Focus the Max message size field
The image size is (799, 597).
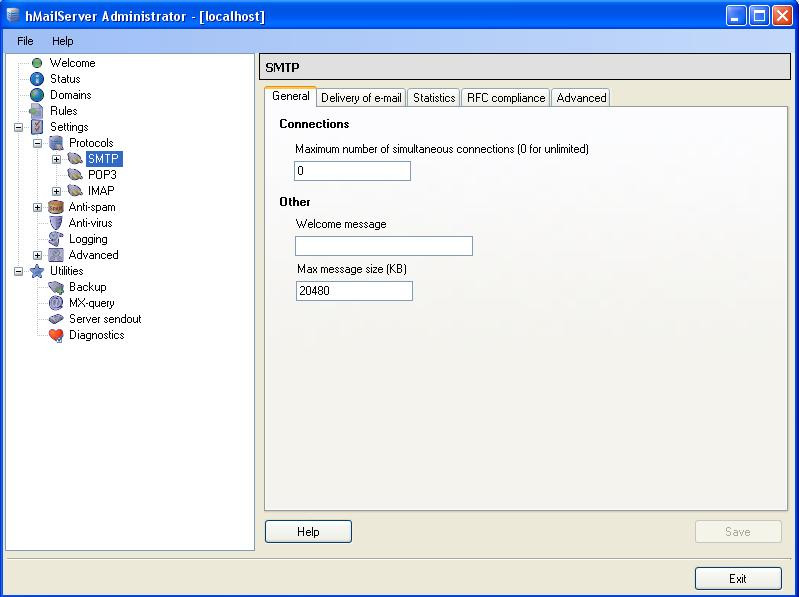354,291
